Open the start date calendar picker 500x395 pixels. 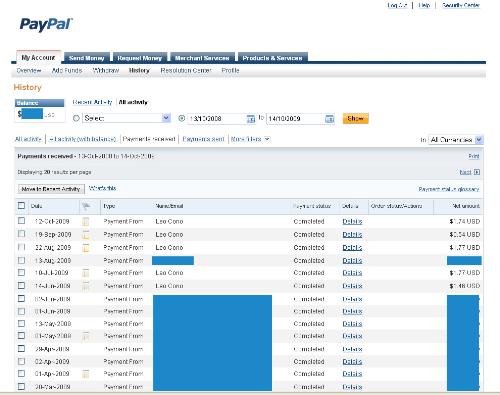(251, 118)
